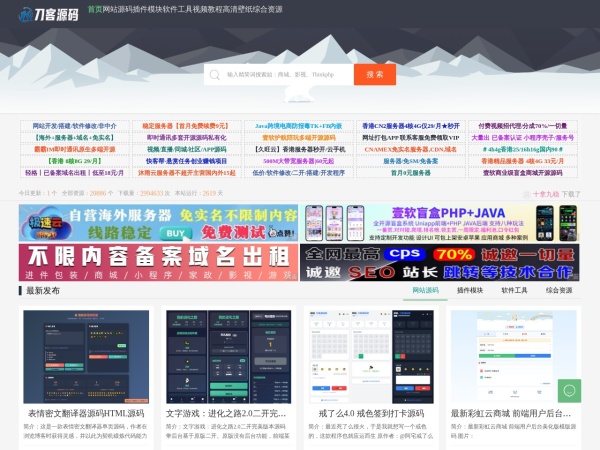Select the 网站源码 tab
The image size is (600, 450).
(x=426, y=290)
